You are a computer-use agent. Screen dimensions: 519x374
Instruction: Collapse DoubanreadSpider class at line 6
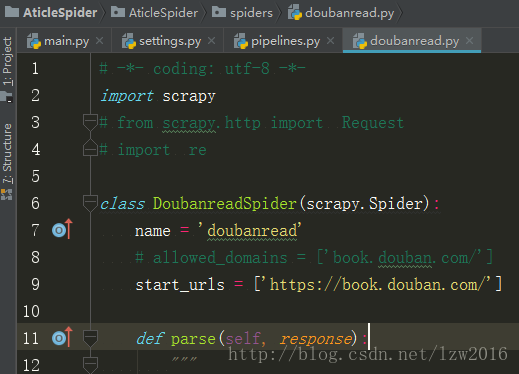[90, 203]
